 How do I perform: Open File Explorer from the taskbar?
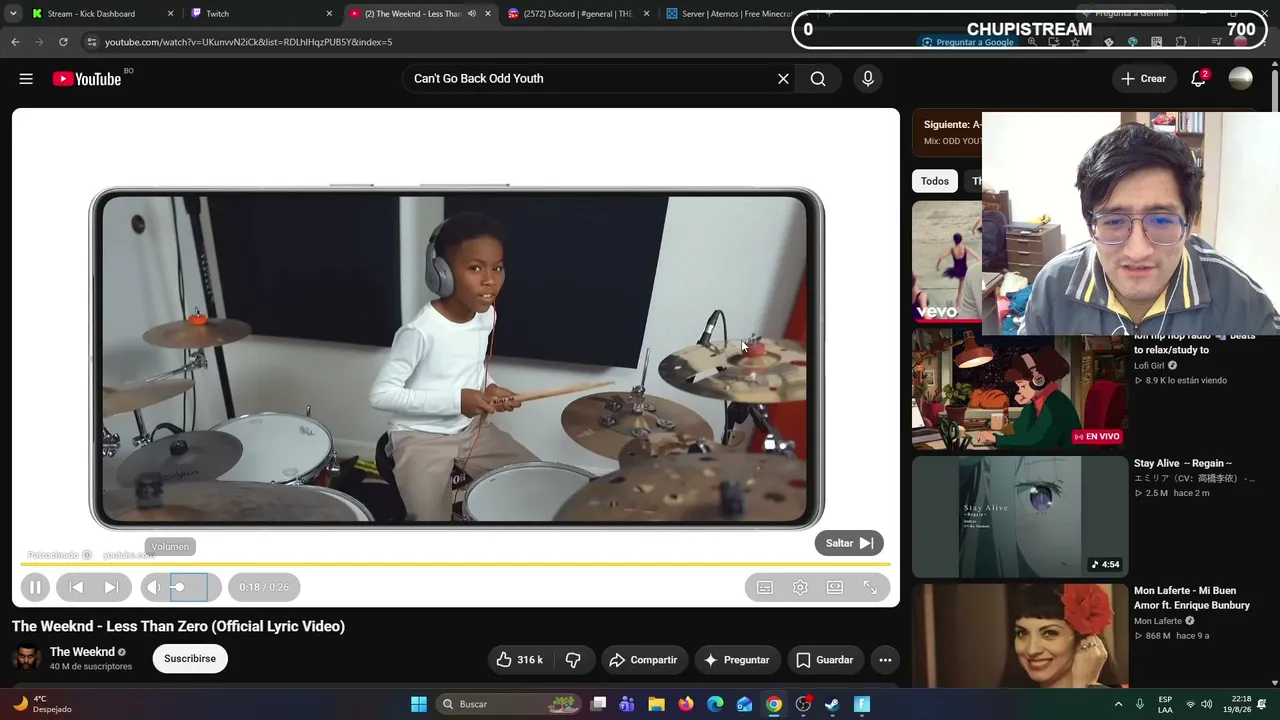[656, 704]
